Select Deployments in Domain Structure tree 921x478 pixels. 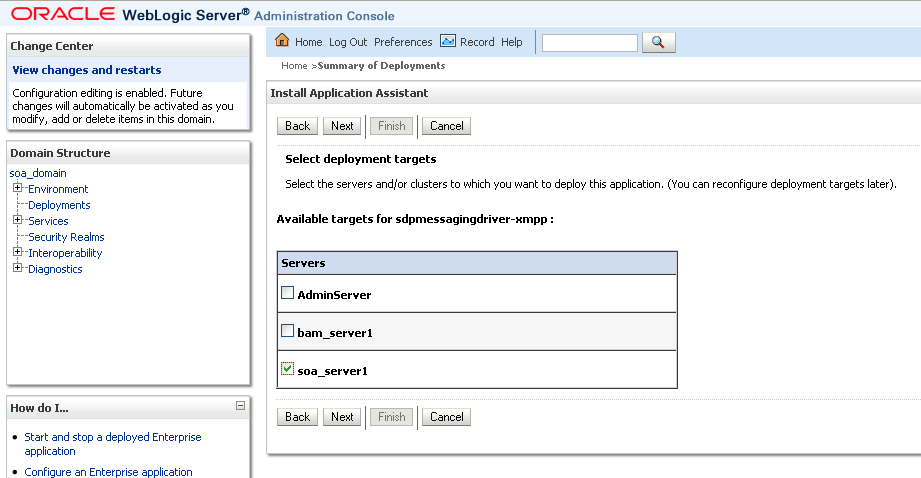pyautogui.click(x=59, y=205)
